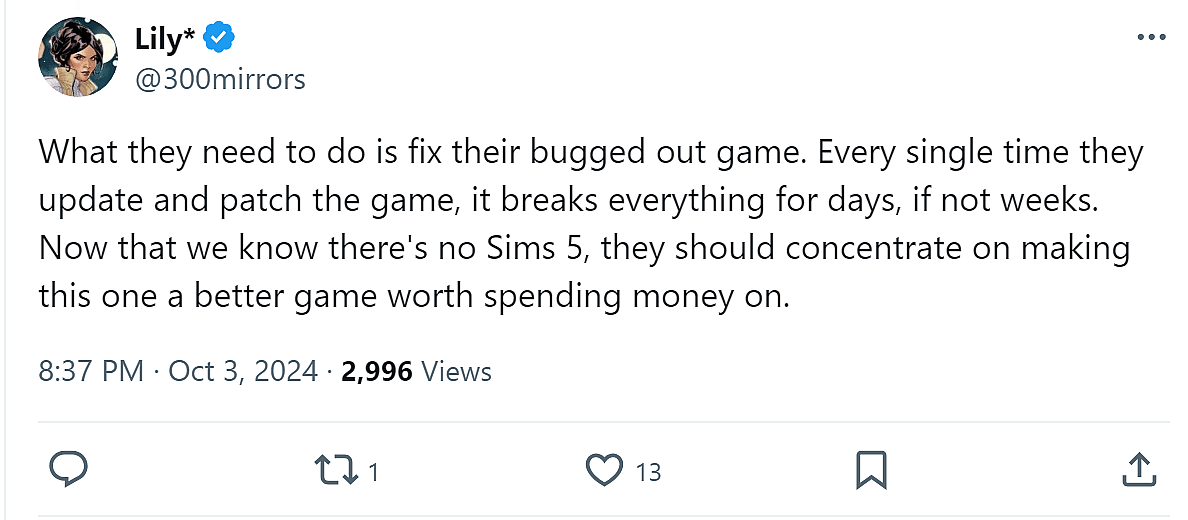Click the Oct 3, 2024 date

coord(243,372)
